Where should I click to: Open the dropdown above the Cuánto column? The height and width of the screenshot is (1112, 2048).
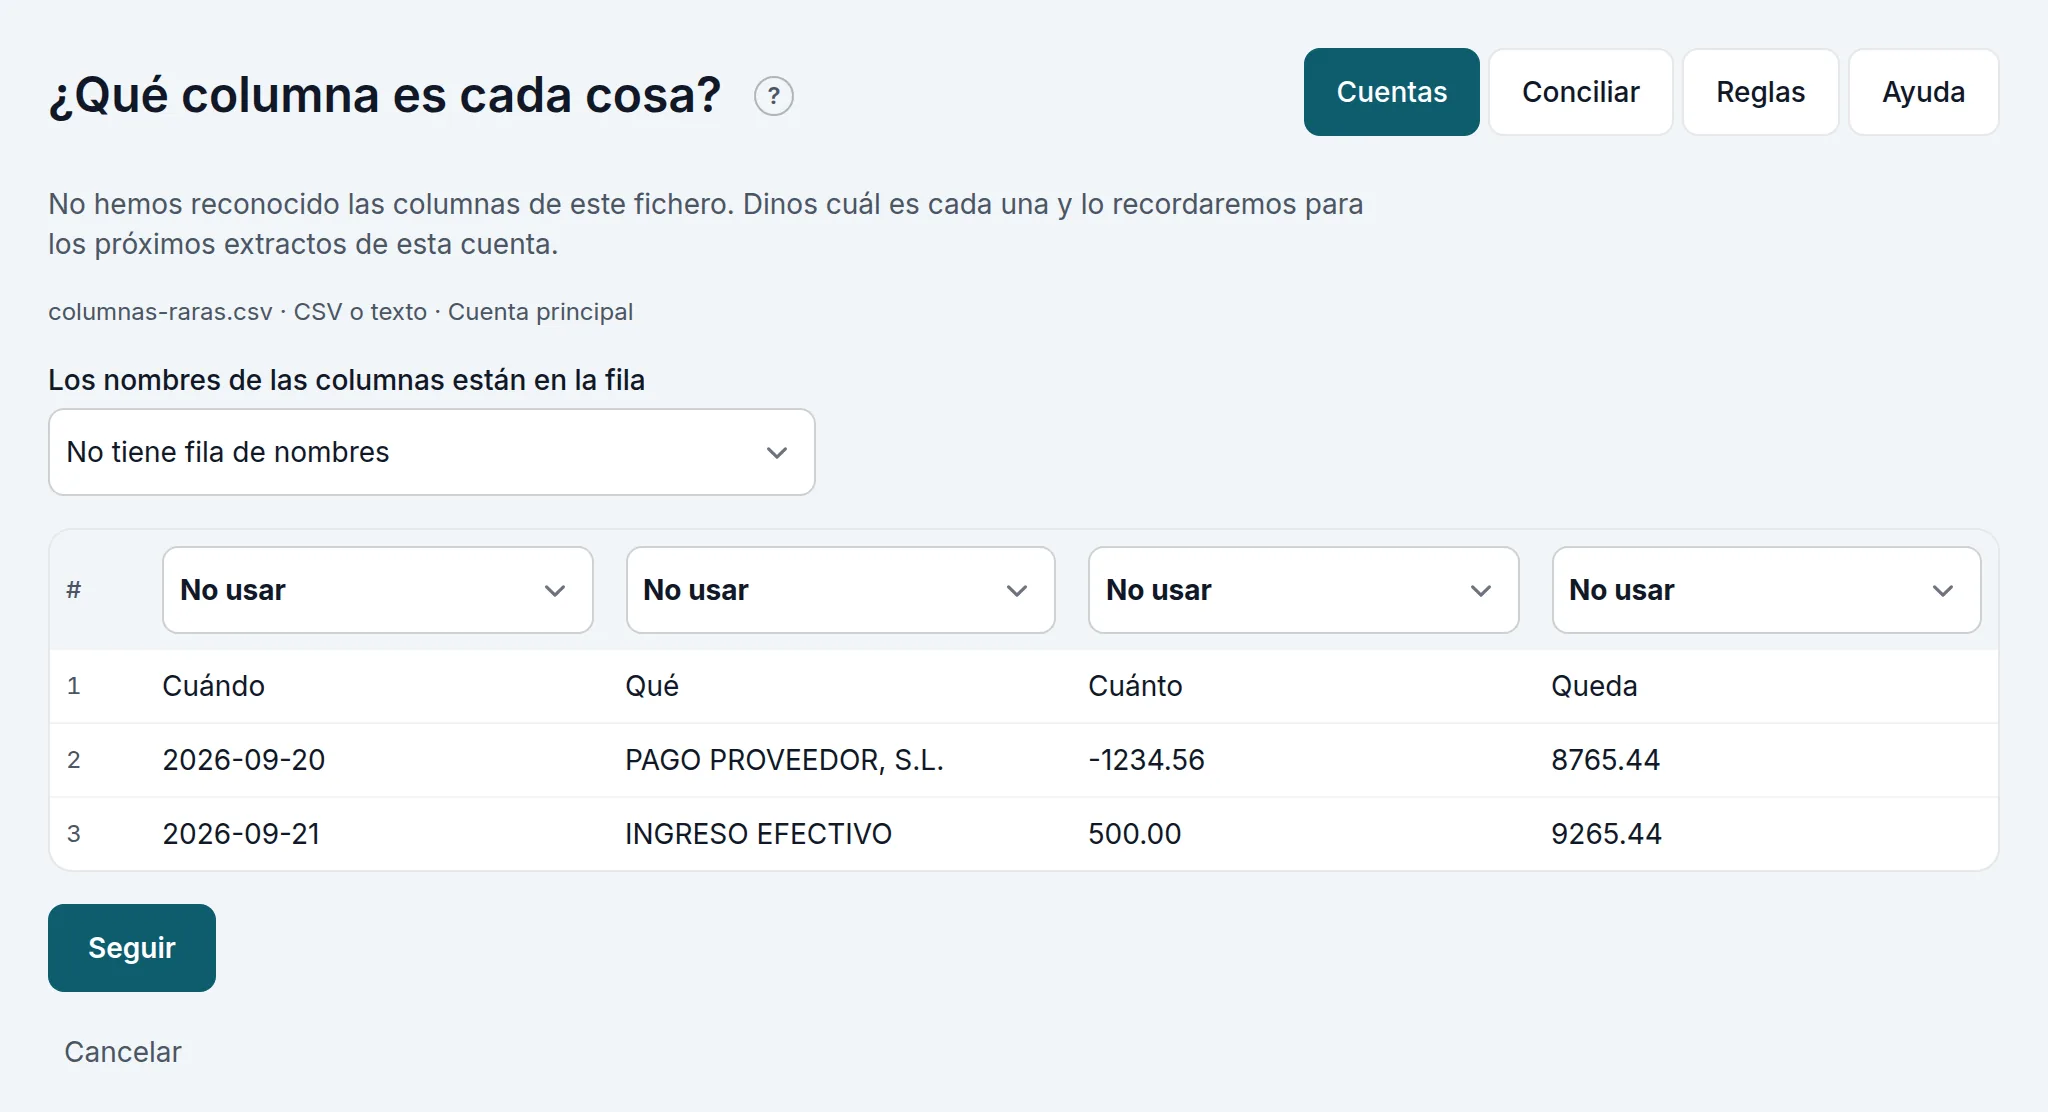tap(1303, 590)
